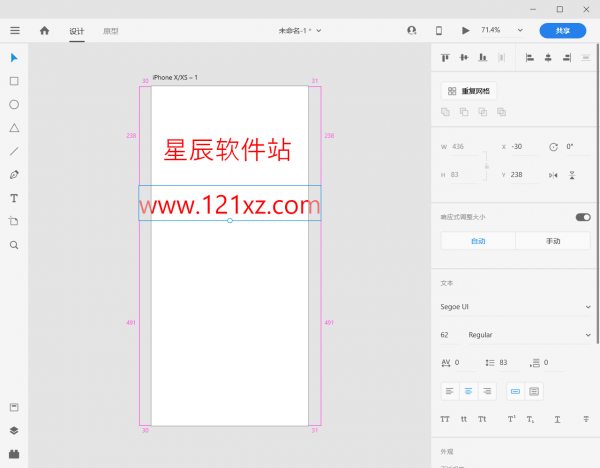
Task: Open the hamburger menu
Action: [x=15, y=31]
